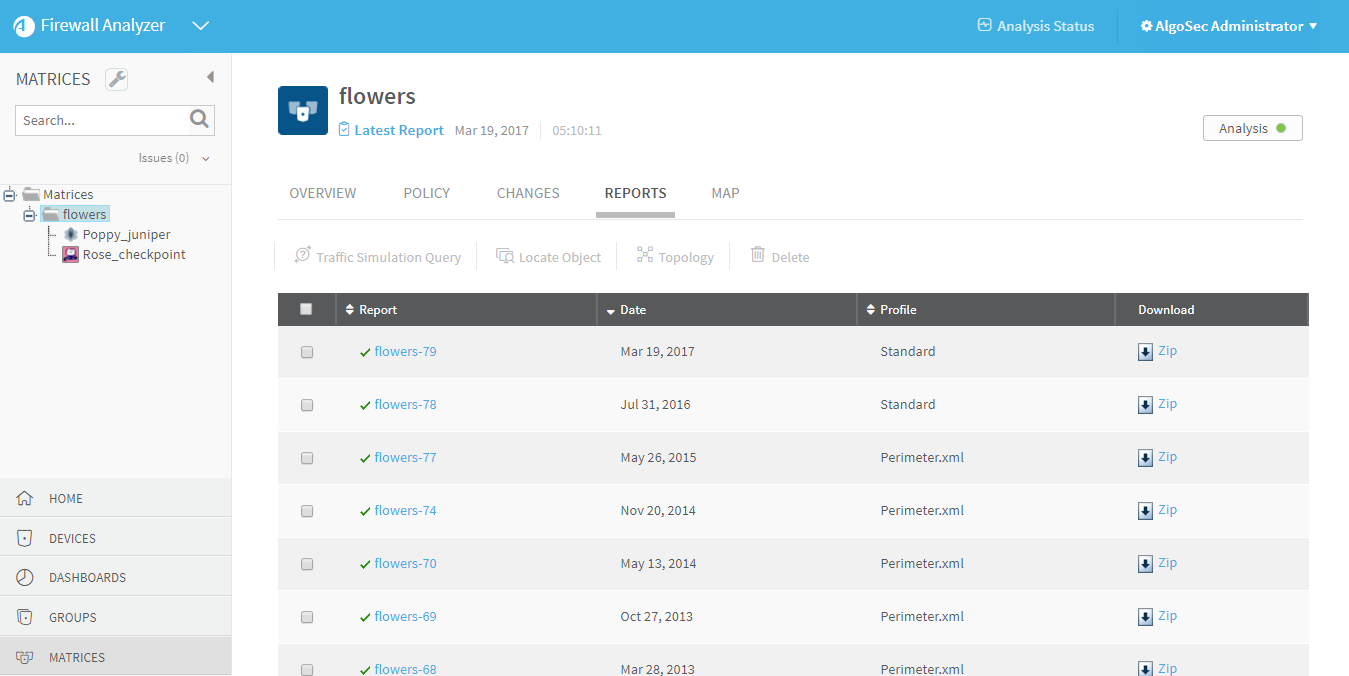Screen dimensions: 1349x676
Task: Click the matrices wrench settings icon
Action: [x=116, y=80]
